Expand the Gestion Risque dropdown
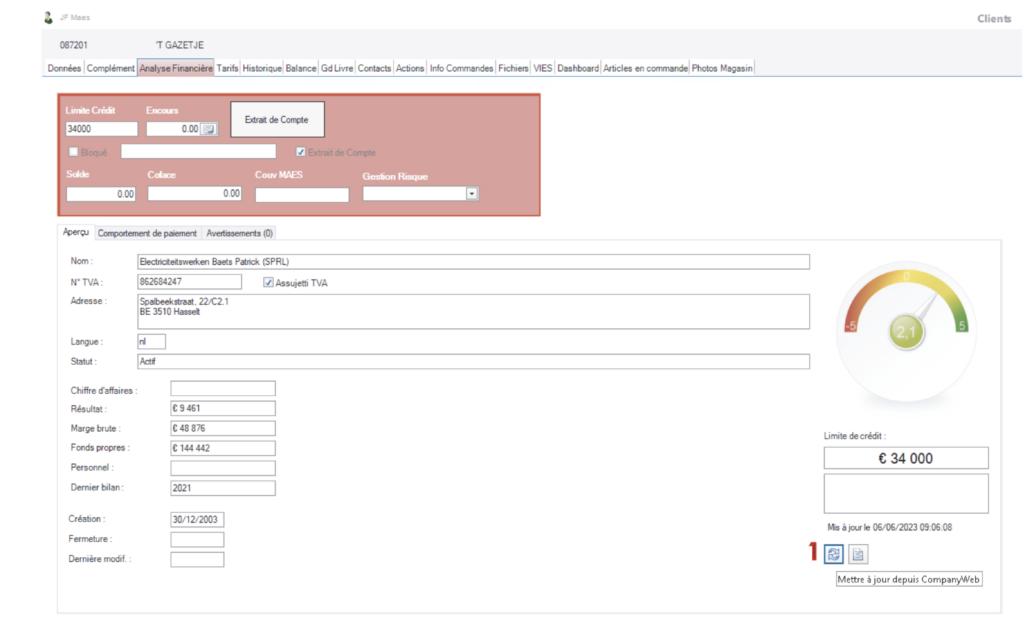1024x637 pixels. click(471, 194)
